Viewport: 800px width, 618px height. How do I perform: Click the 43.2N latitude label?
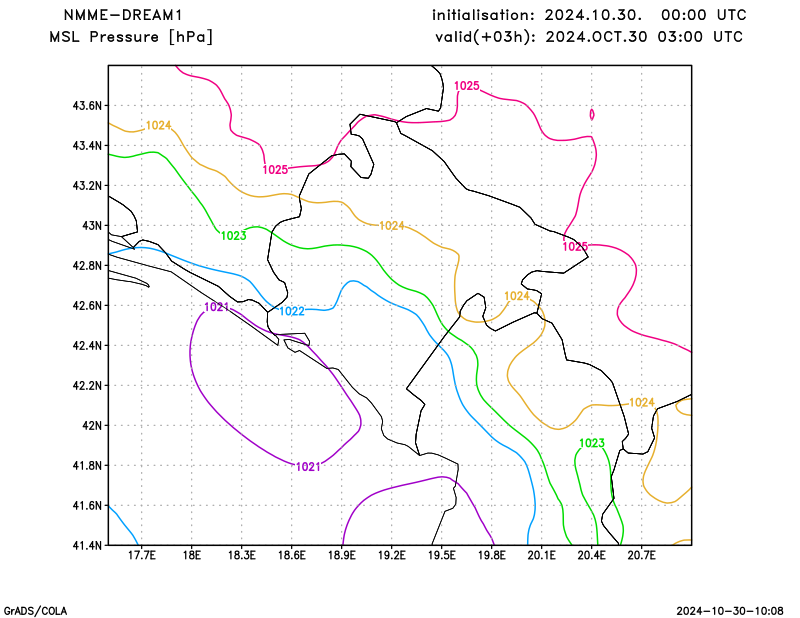87,186
